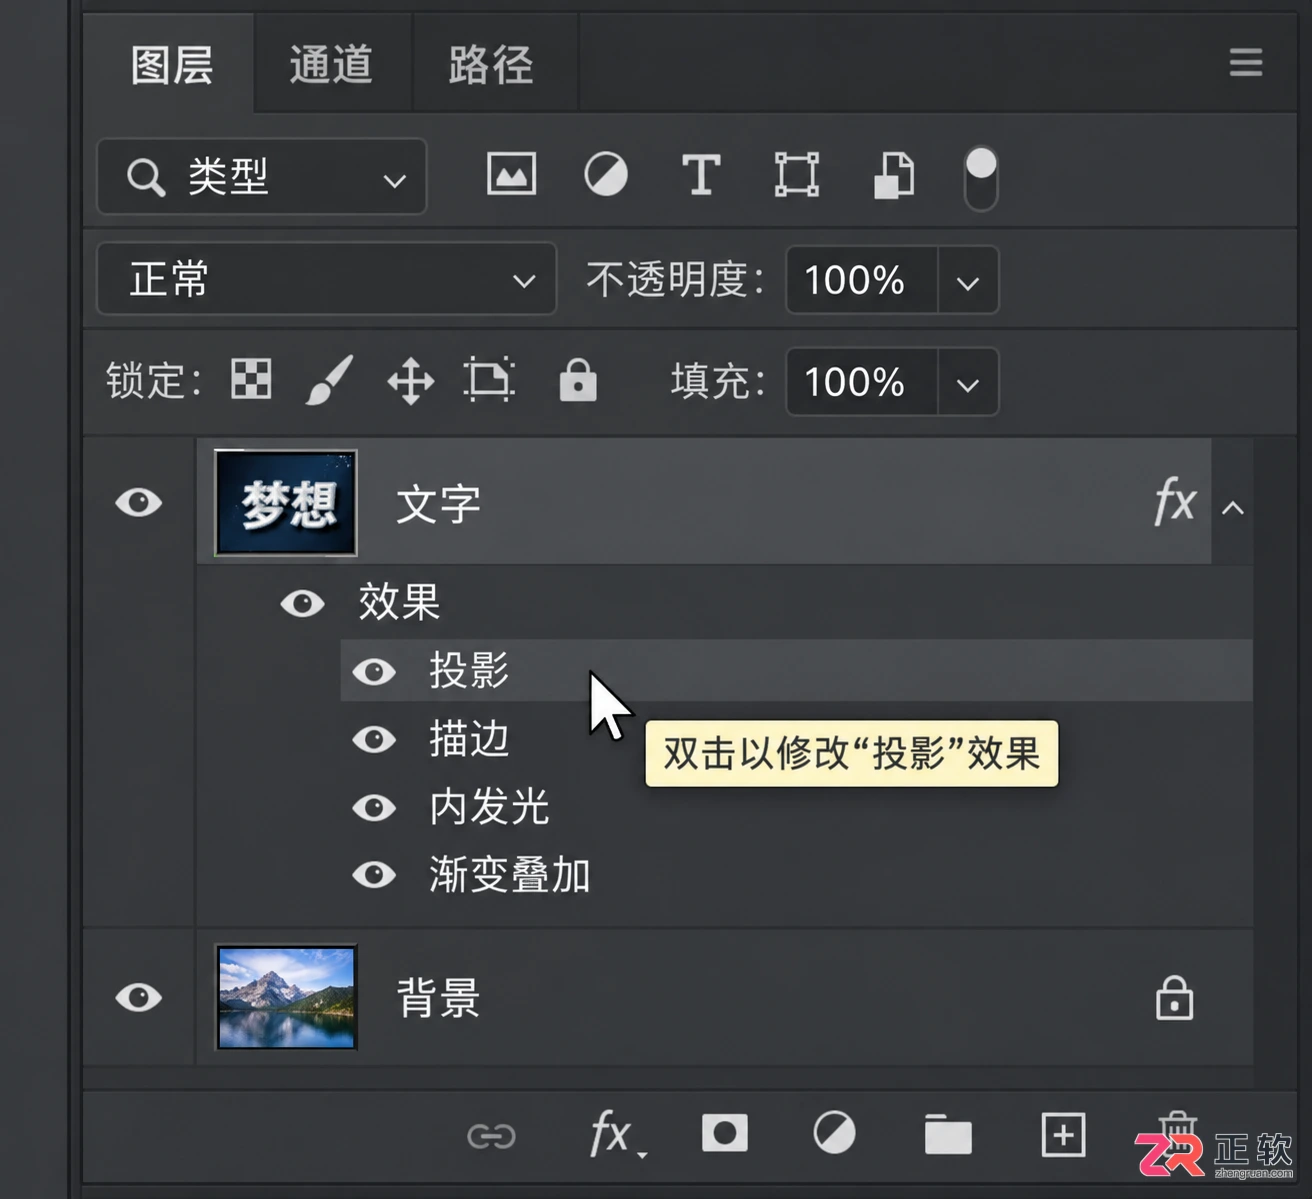Open the layer filter type dropdown
The width and height of the screenshot is (1312, 1199).
(x=262, y=177)
